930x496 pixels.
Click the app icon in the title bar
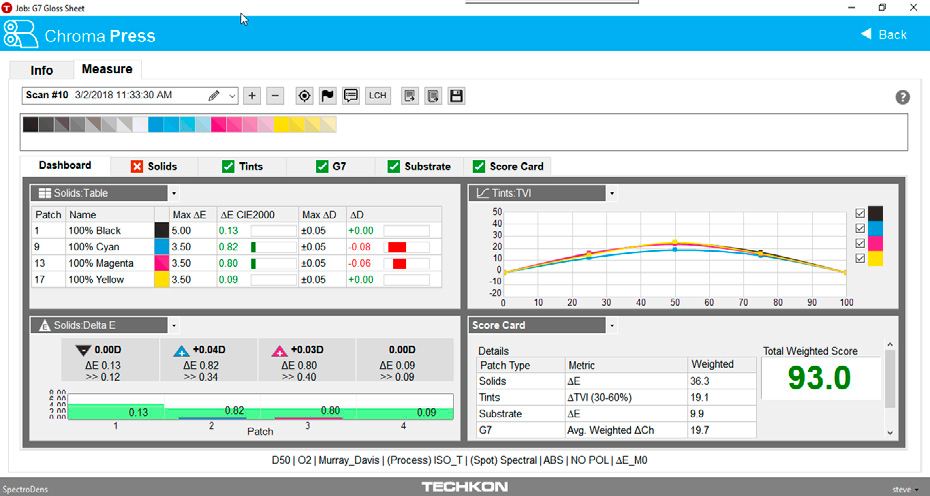tap(7, 8)
